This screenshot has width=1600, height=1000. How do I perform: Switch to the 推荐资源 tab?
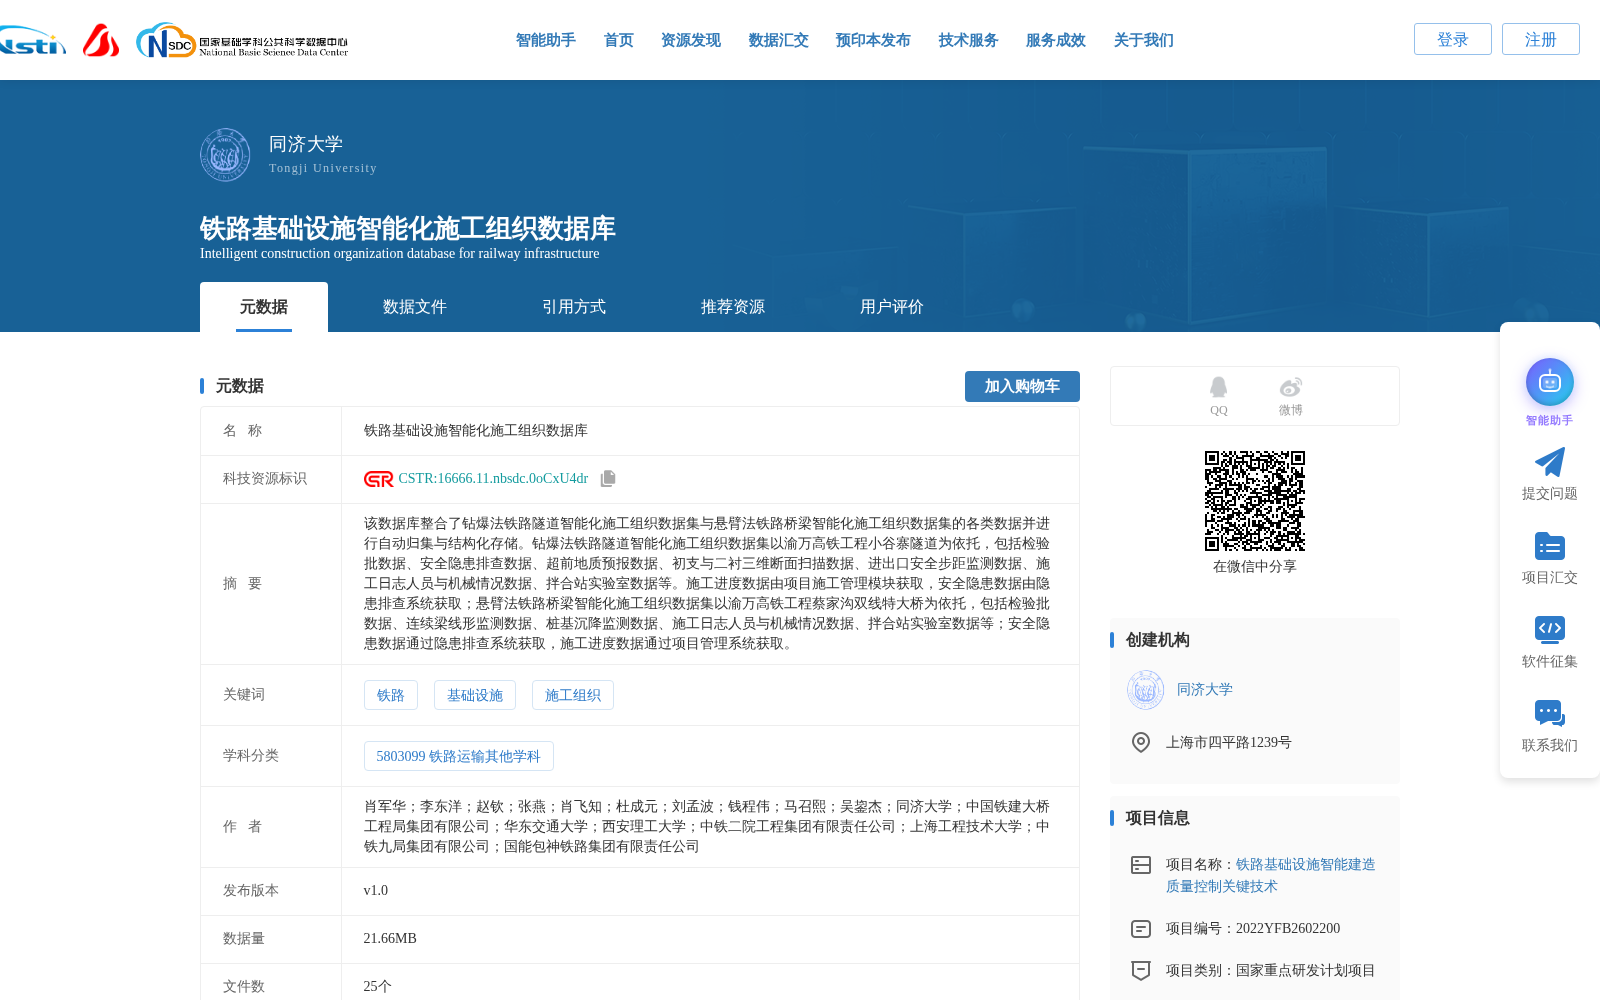(733, 307)
